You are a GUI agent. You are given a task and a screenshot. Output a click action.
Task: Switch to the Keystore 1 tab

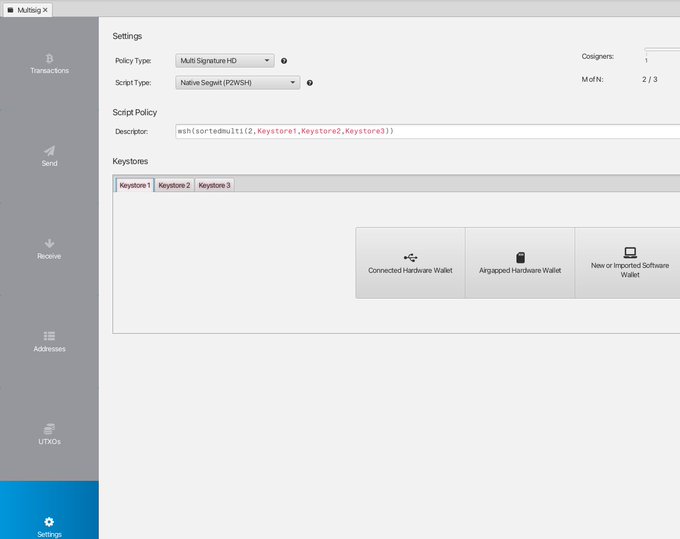point(135,185)
